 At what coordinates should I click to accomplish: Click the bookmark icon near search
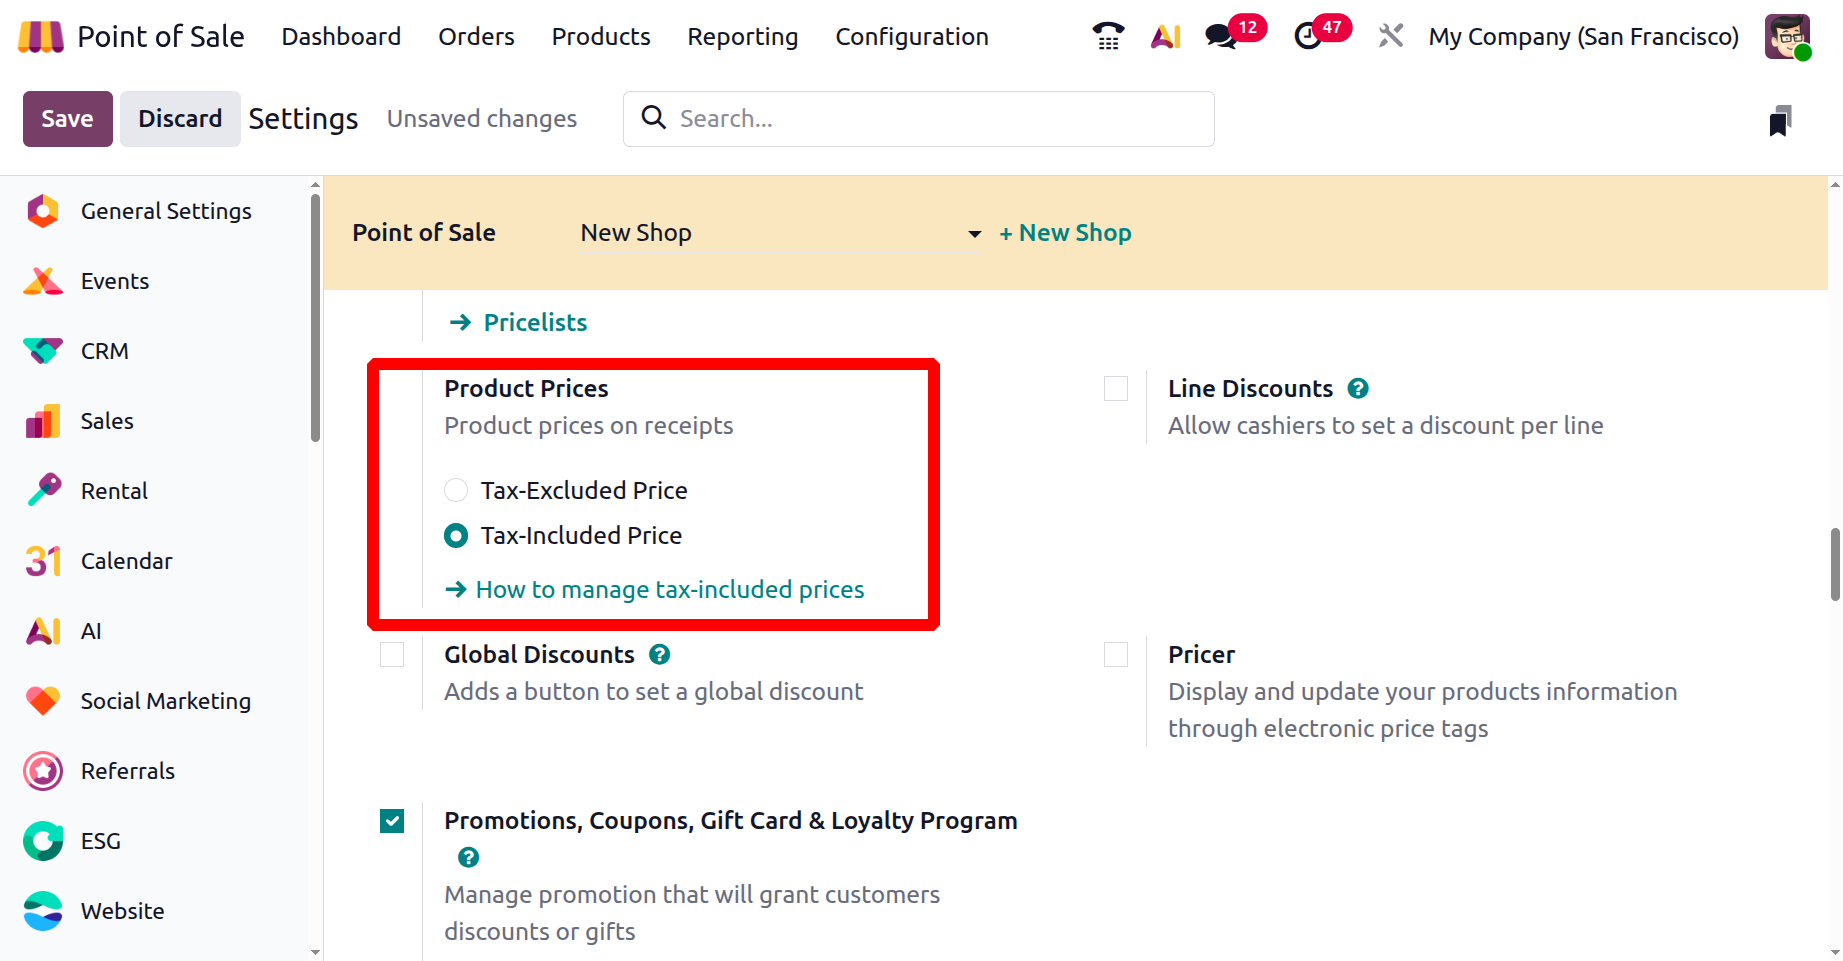click(1780, 121)
